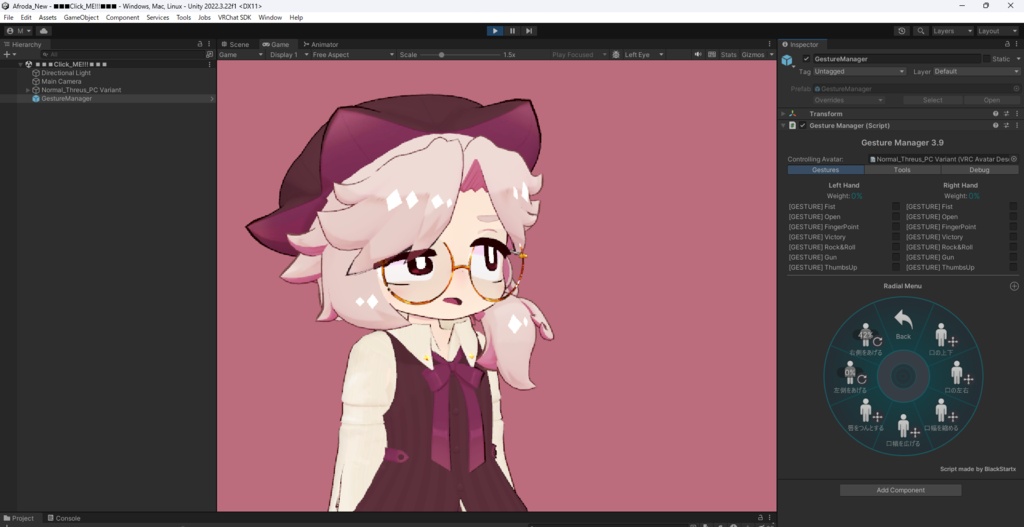Open the Layers dropdown in top toolbar
The width and height of the screenshot is (1024, 527).
[x=952, y=31]
